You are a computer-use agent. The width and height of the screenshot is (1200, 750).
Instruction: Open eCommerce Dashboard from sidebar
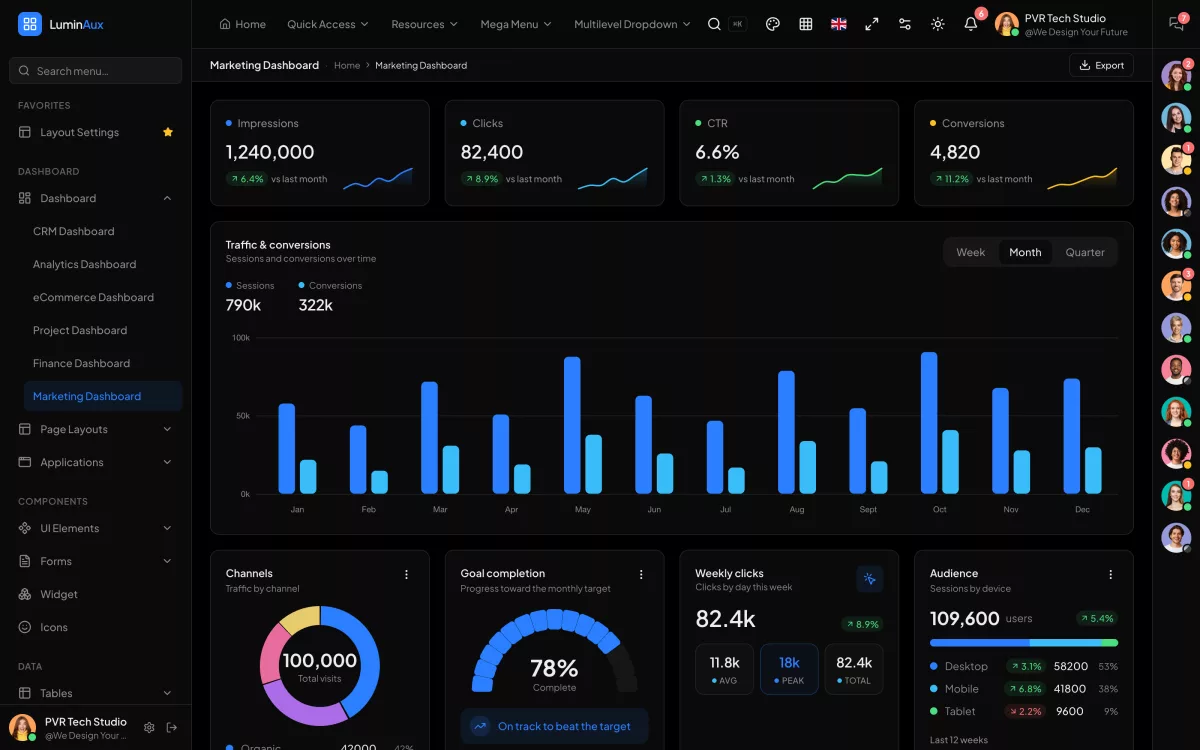[103, 297]
